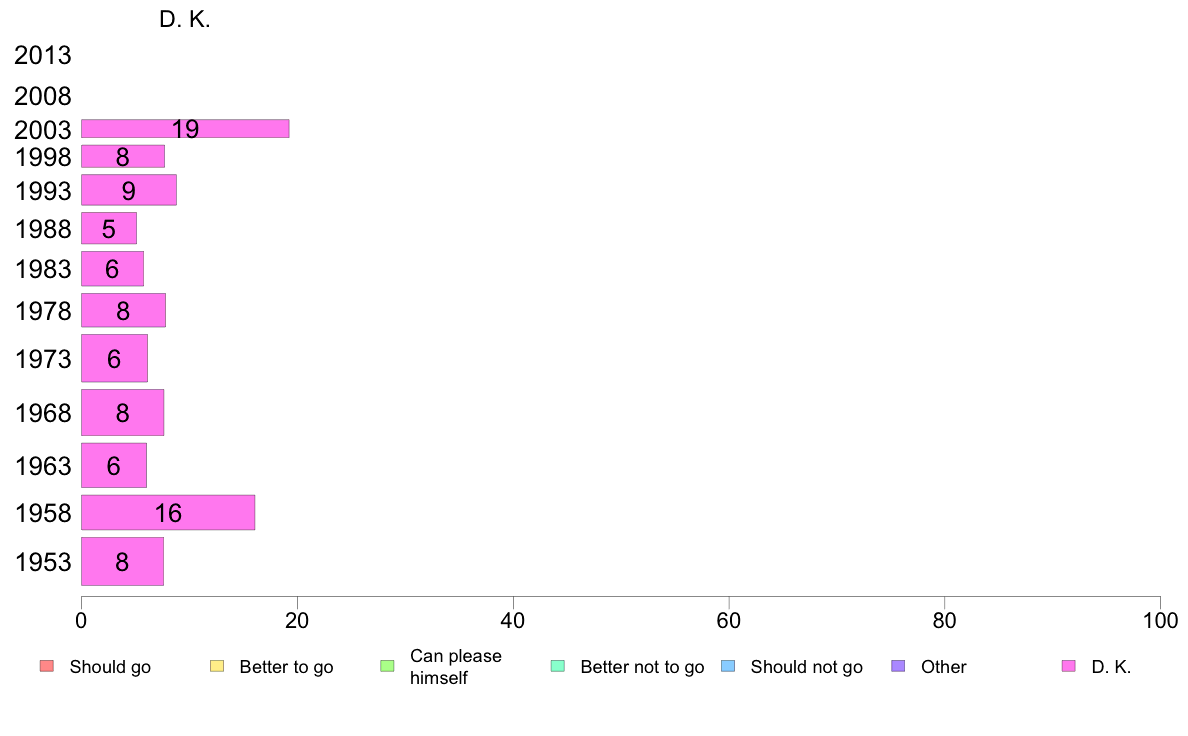Click the red Should go legend swatch
The image size is (1188, 736).
pyautogui.click(x=47, y=666)
